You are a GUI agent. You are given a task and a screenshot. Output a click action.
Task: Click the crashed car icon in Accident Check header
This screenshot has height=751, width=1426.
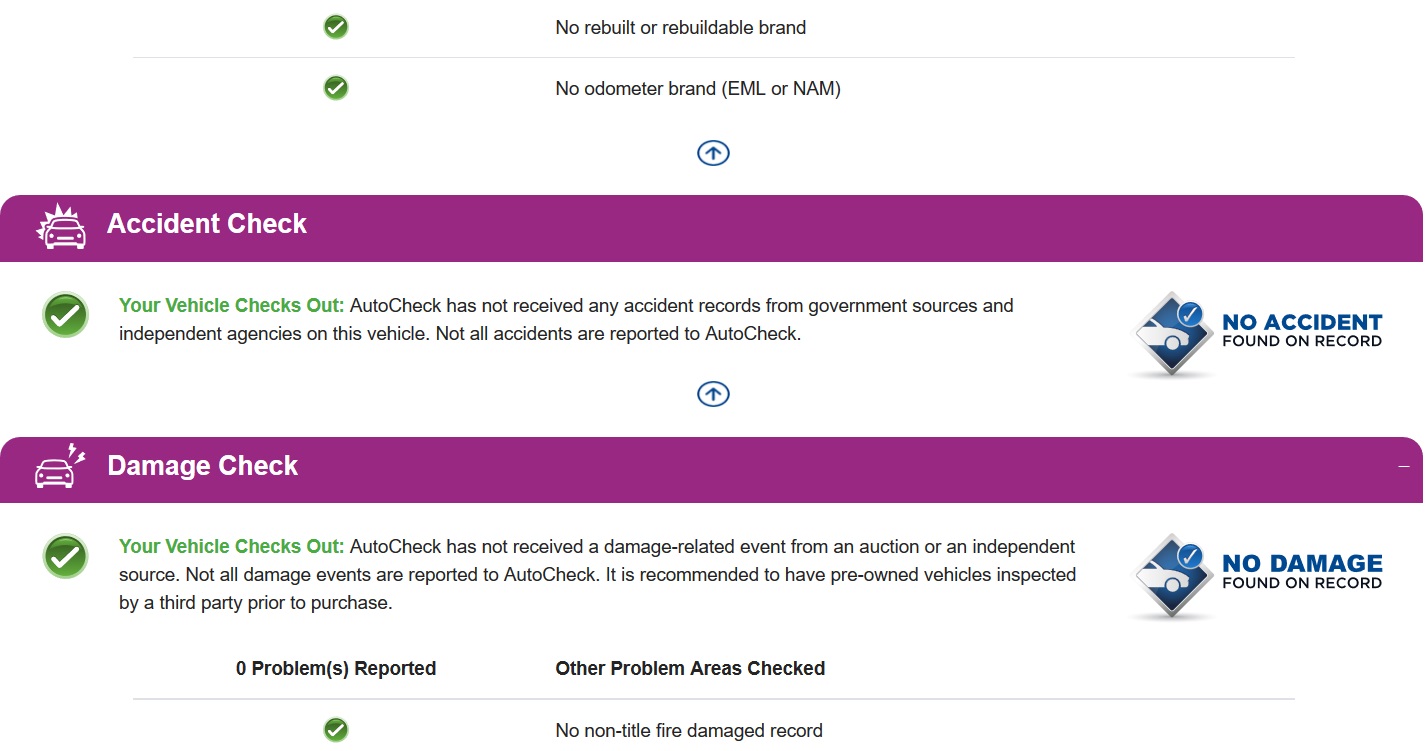(60, 225)
